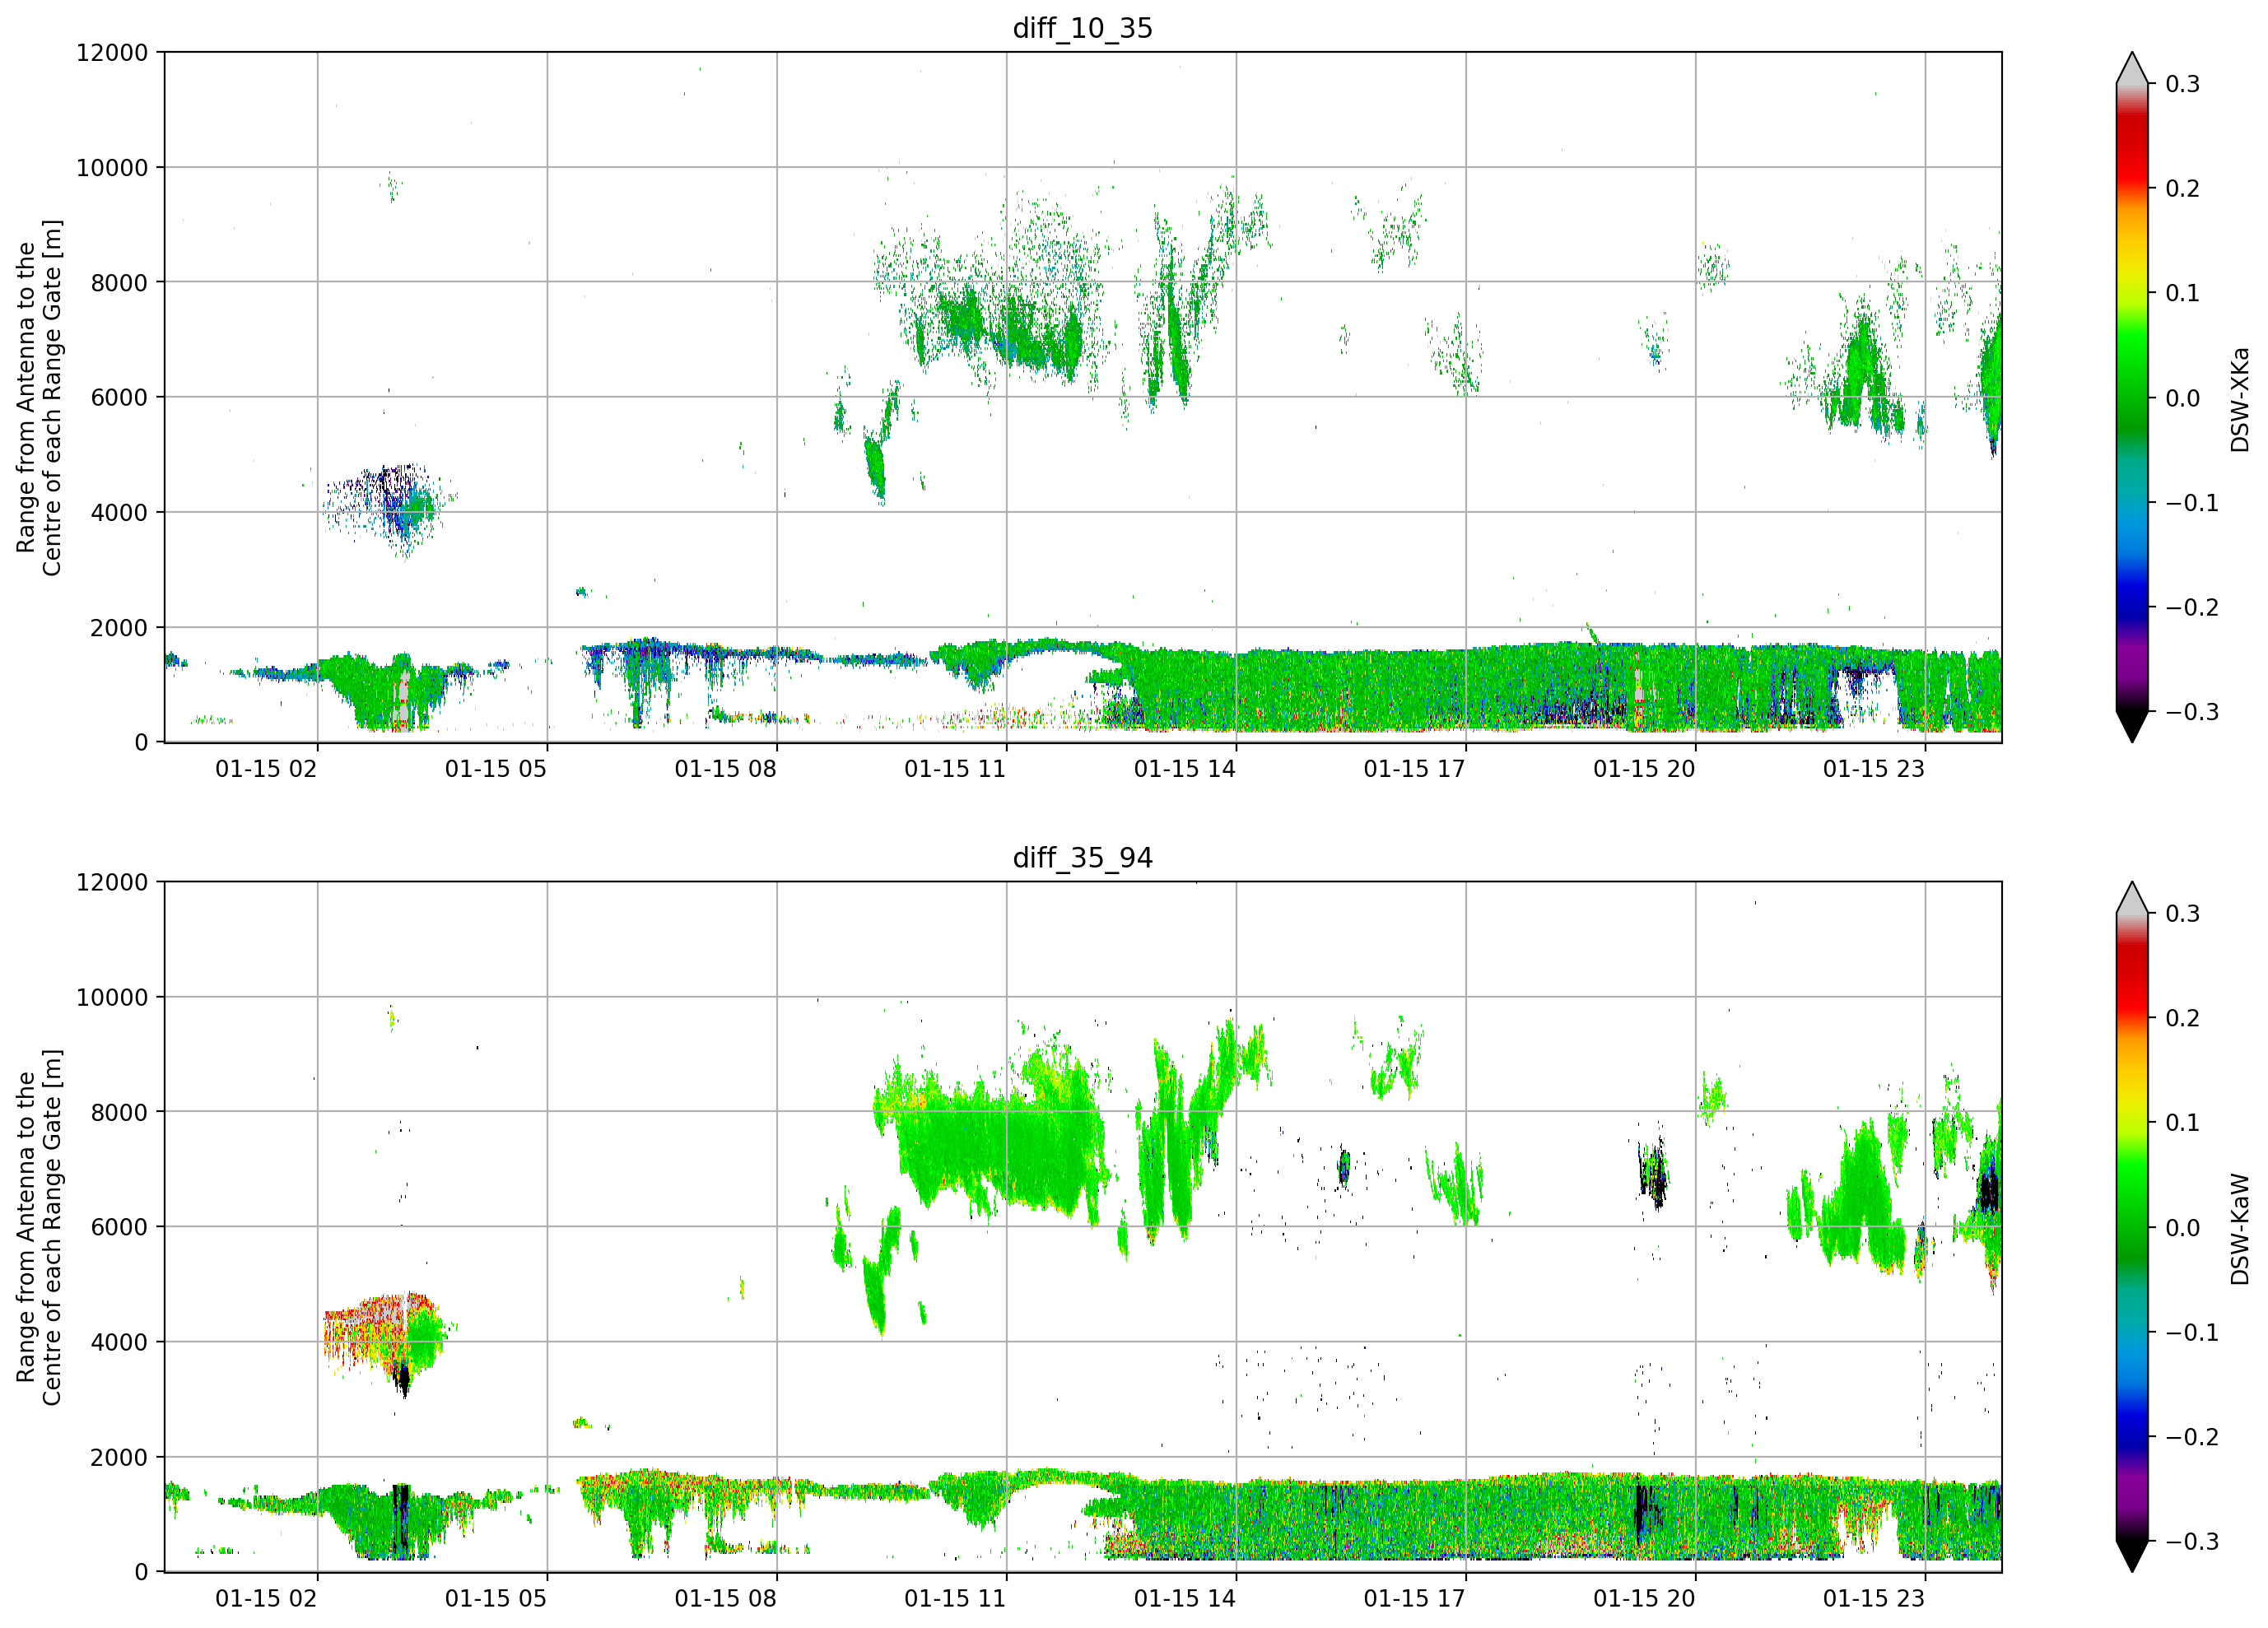Click the −0.2 tick on DSW-XKa colorbar
The height and width of the screenshot is (1628, 2268).
[2192, 607]
